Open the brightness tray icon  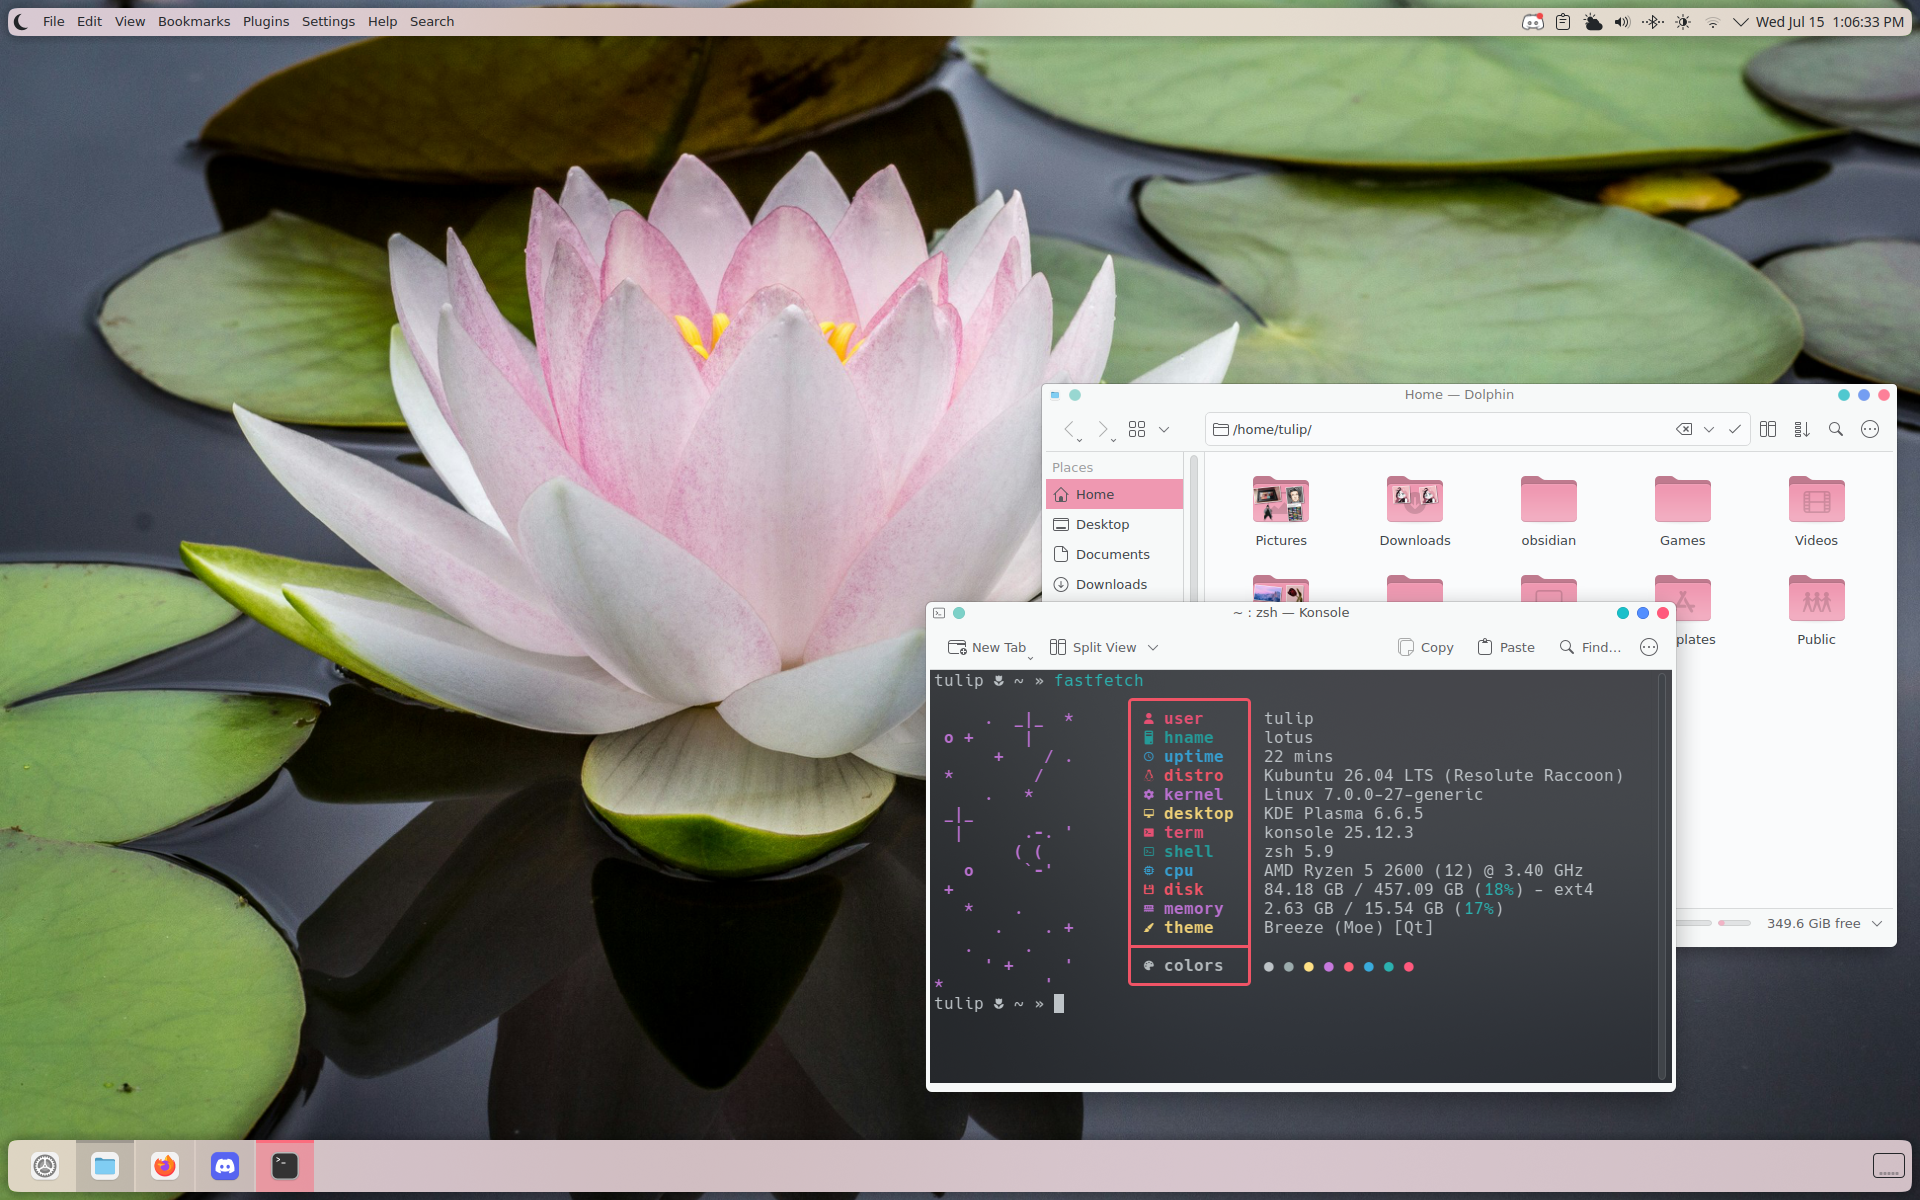(1683, 21)
